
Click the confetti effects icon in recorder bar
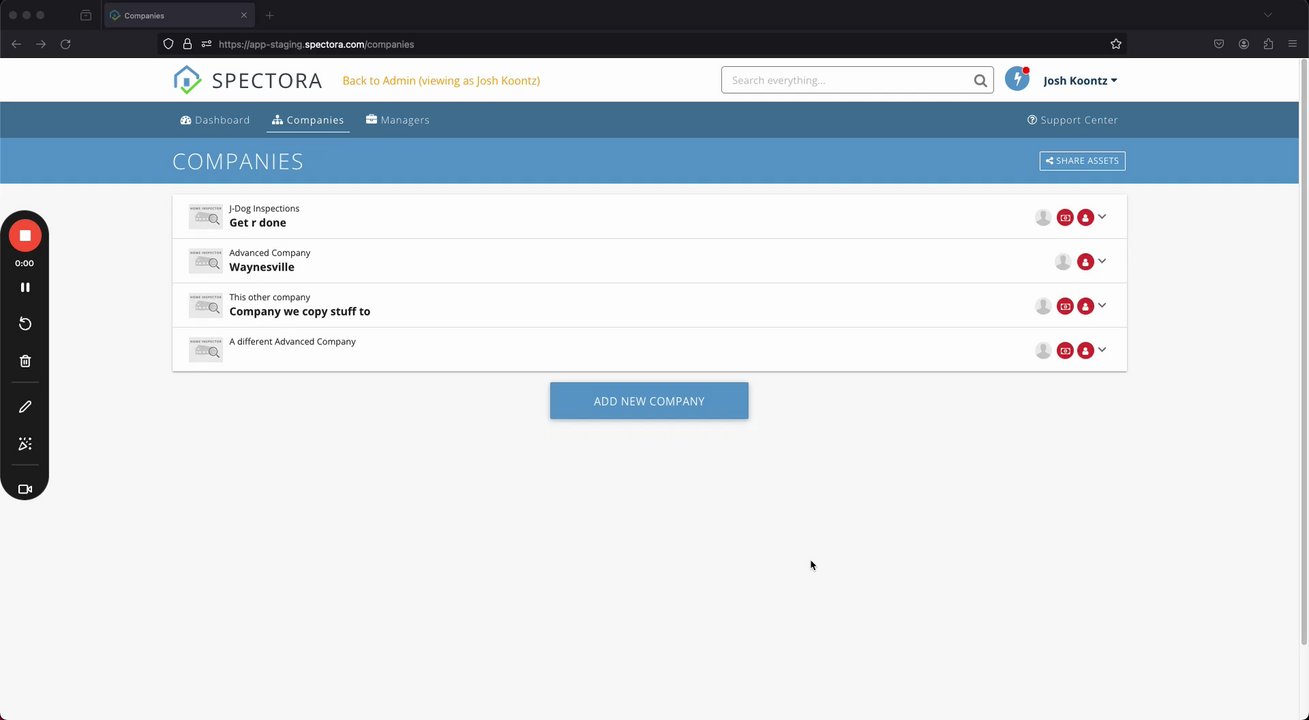(25, 444)
